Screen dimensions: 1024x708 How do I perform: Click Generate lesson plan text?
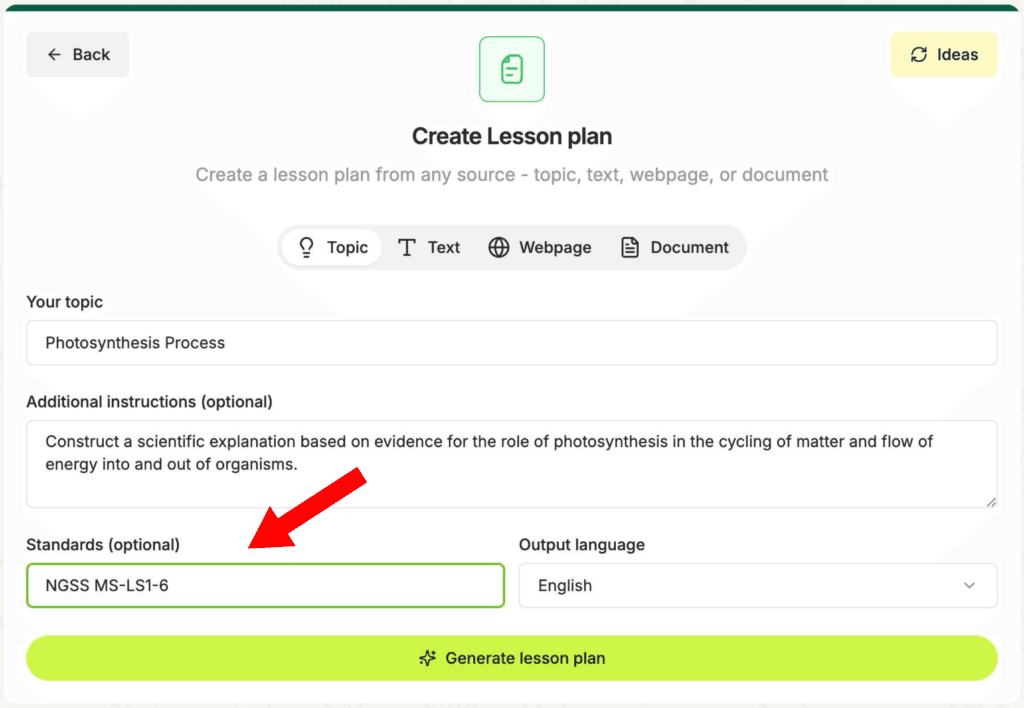pos(525,658)
